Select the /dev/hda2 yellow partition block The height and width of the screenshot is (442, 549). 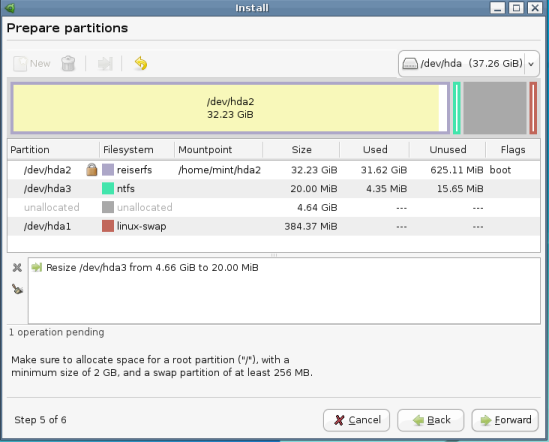230,108
